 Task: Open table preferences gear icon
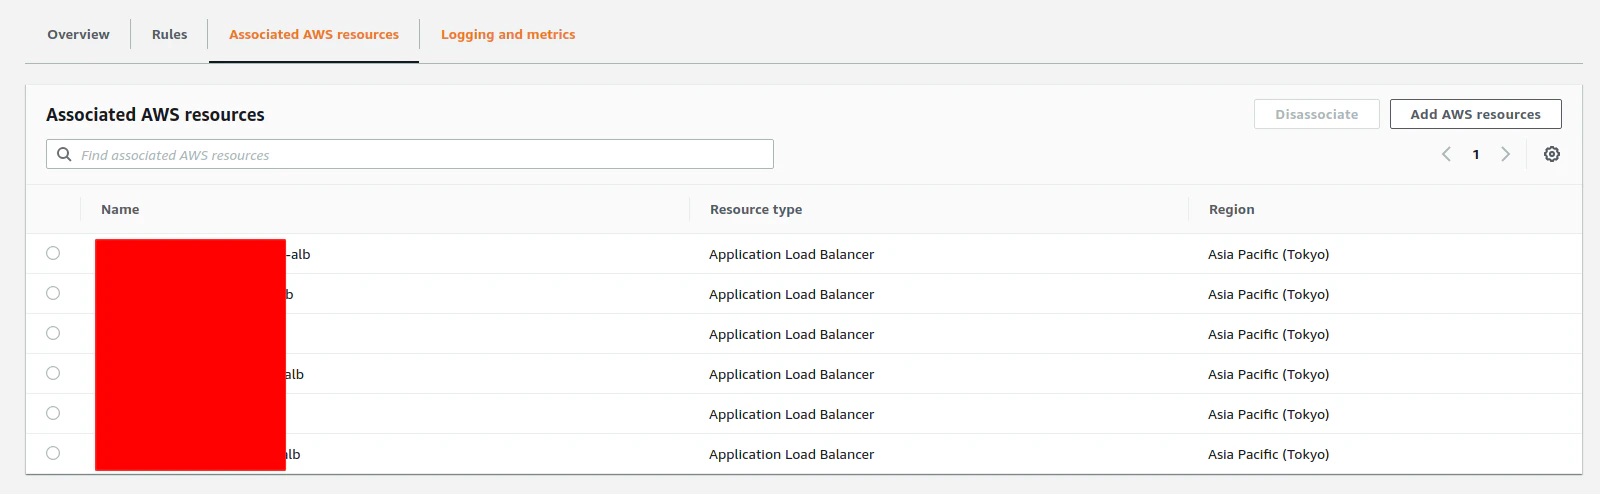coord(1551,154)
